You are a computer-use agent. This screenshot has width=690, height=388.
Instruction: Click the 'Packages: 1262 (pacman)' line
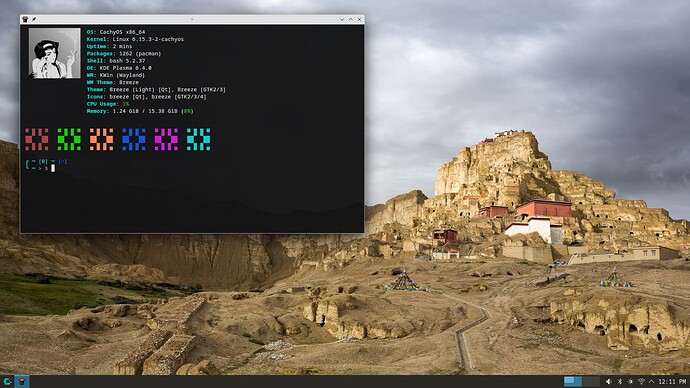pyautogui.click(x=124, y=54)
